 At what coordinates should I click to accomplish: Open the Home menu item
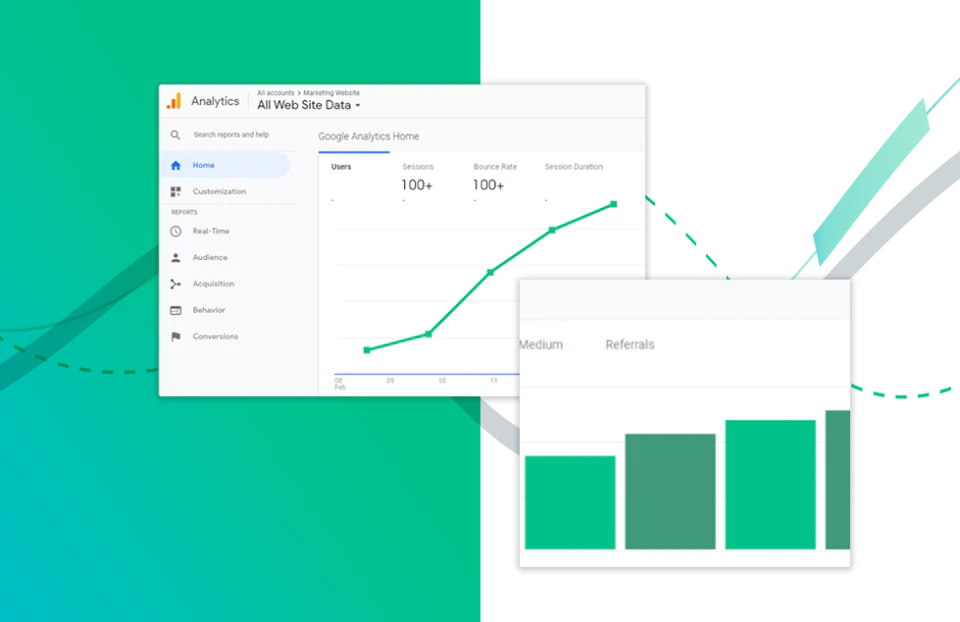pyautogui.click(x=225, y=165)
